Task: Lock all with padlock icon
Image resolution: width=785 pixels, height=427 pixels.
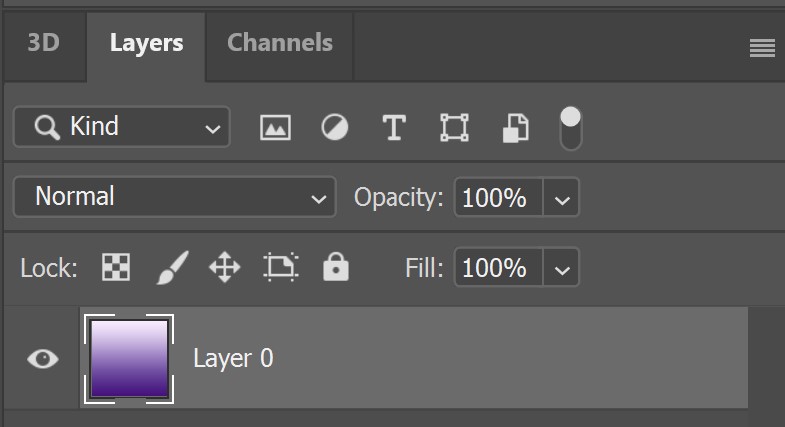Action: click(335, 266)
